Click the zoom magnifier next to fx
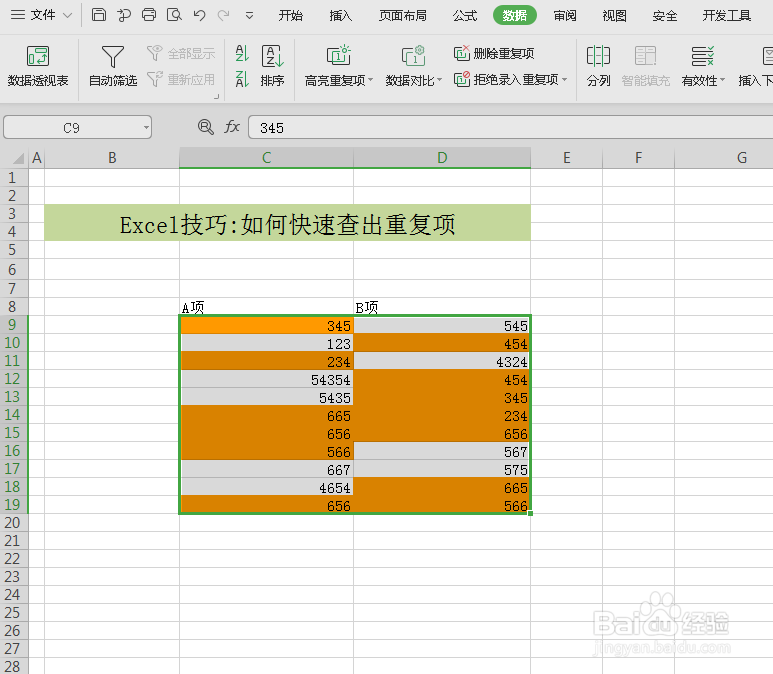The image size is (773, 674). (206, 127)
